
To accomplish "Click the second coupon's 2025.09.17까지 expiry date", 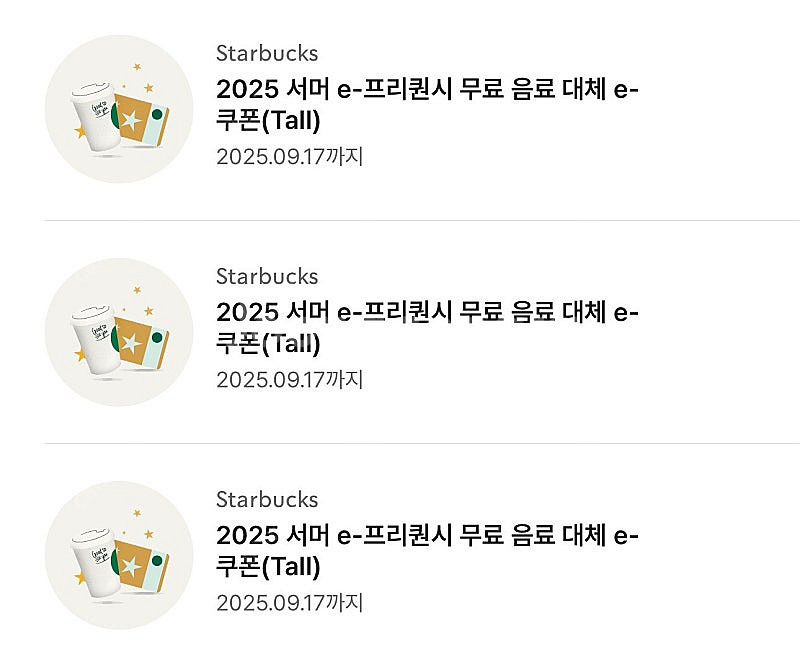I will (289, 379).
